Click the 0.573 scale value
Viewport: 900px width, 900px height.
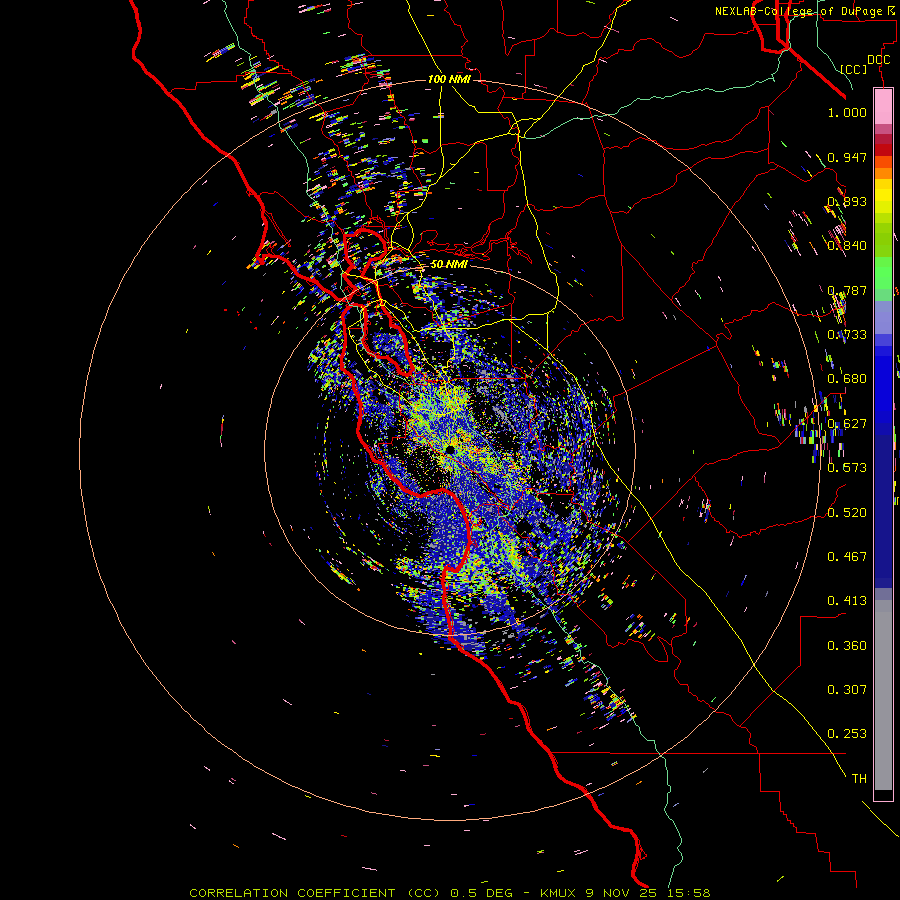[x=847, y=468]
